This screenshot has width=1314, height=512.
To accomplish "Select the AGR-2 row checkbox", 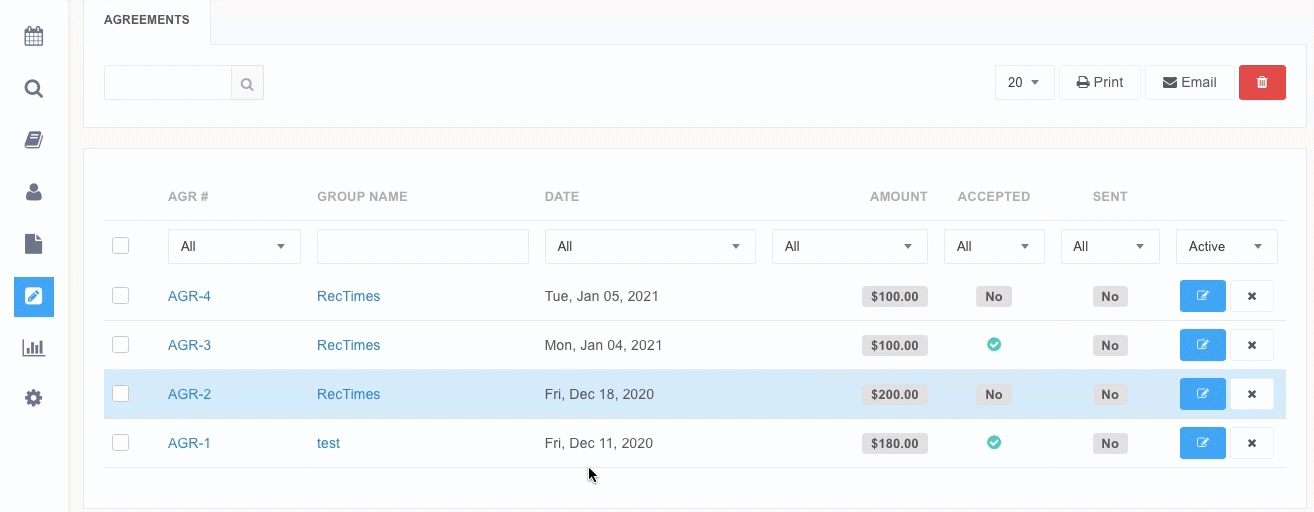I will (x=121, y=394).
